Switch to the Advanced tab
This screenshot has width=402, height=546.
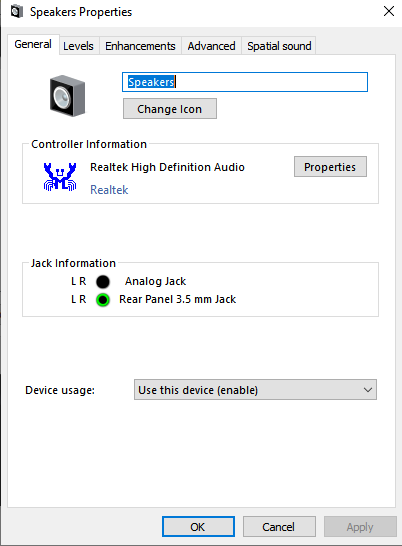tap(211, 46)
